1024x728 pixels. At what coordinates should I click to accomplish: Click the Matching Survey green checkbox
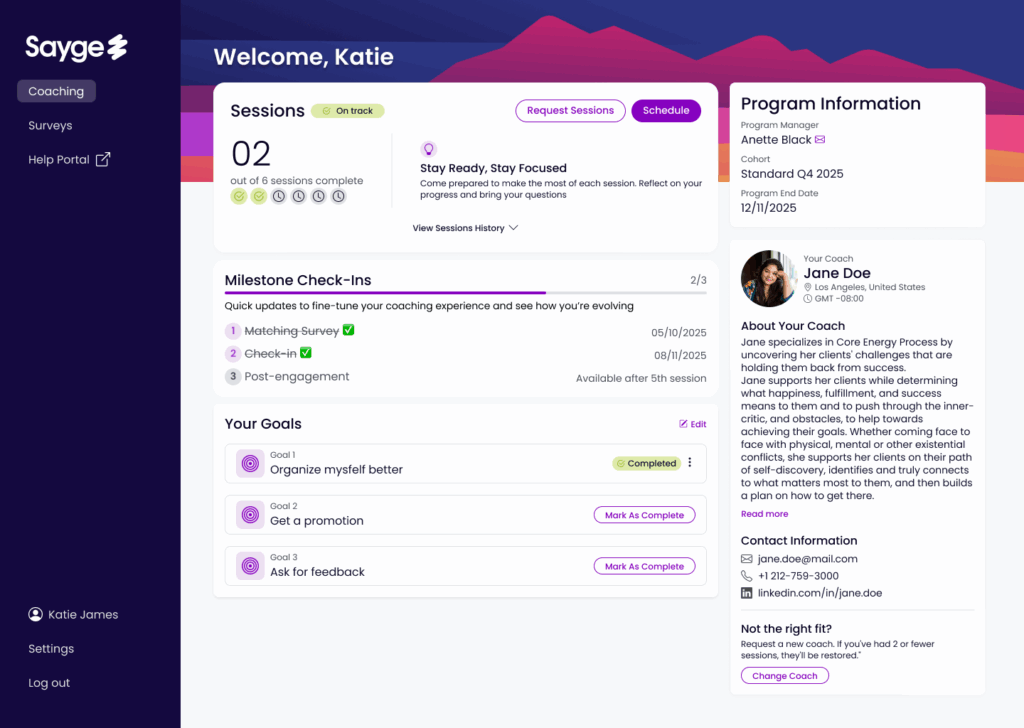pos(348,330)
